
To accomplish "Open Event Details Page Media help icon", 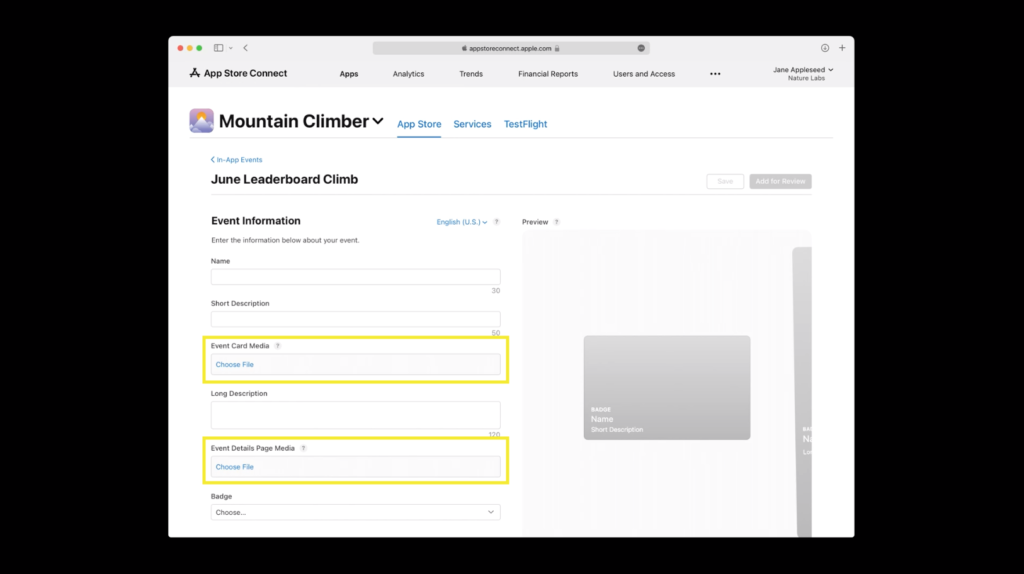I will pyautogui.click(x=303, y=449).
